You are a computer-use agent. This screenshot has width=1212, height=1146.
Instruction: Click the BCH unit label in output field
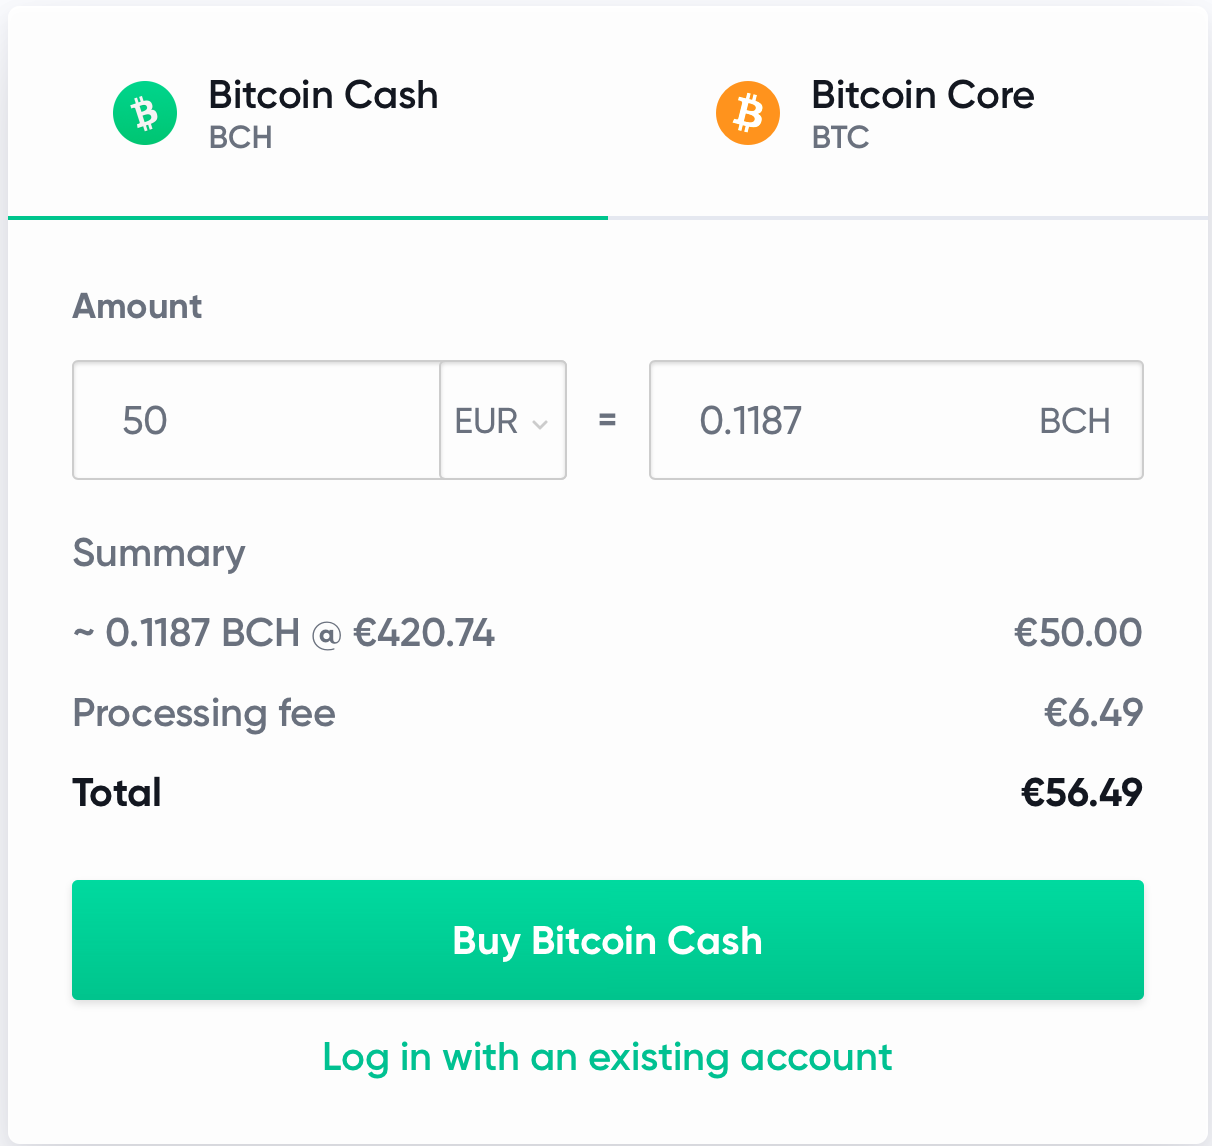tap(1075, 421)
